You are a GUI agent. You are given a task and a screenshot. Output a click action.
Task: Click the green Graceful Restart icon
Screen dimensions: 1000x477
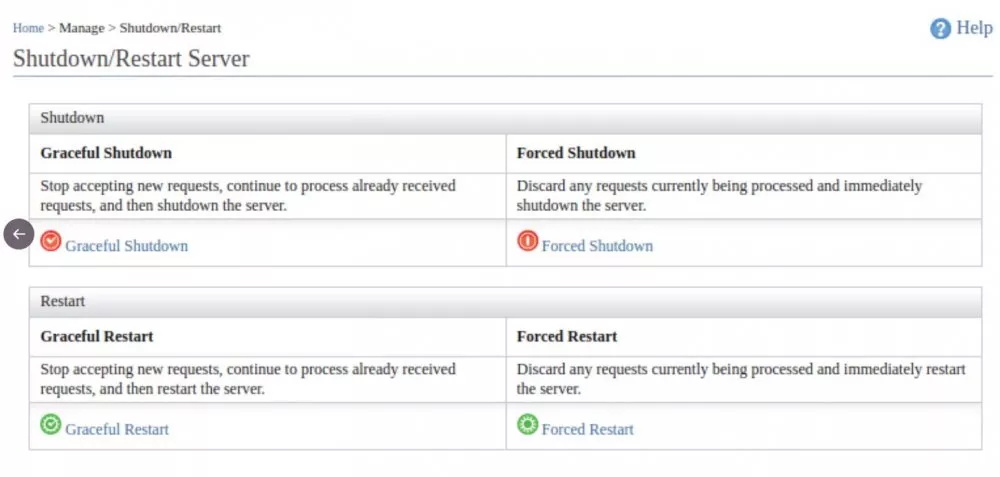51,425
